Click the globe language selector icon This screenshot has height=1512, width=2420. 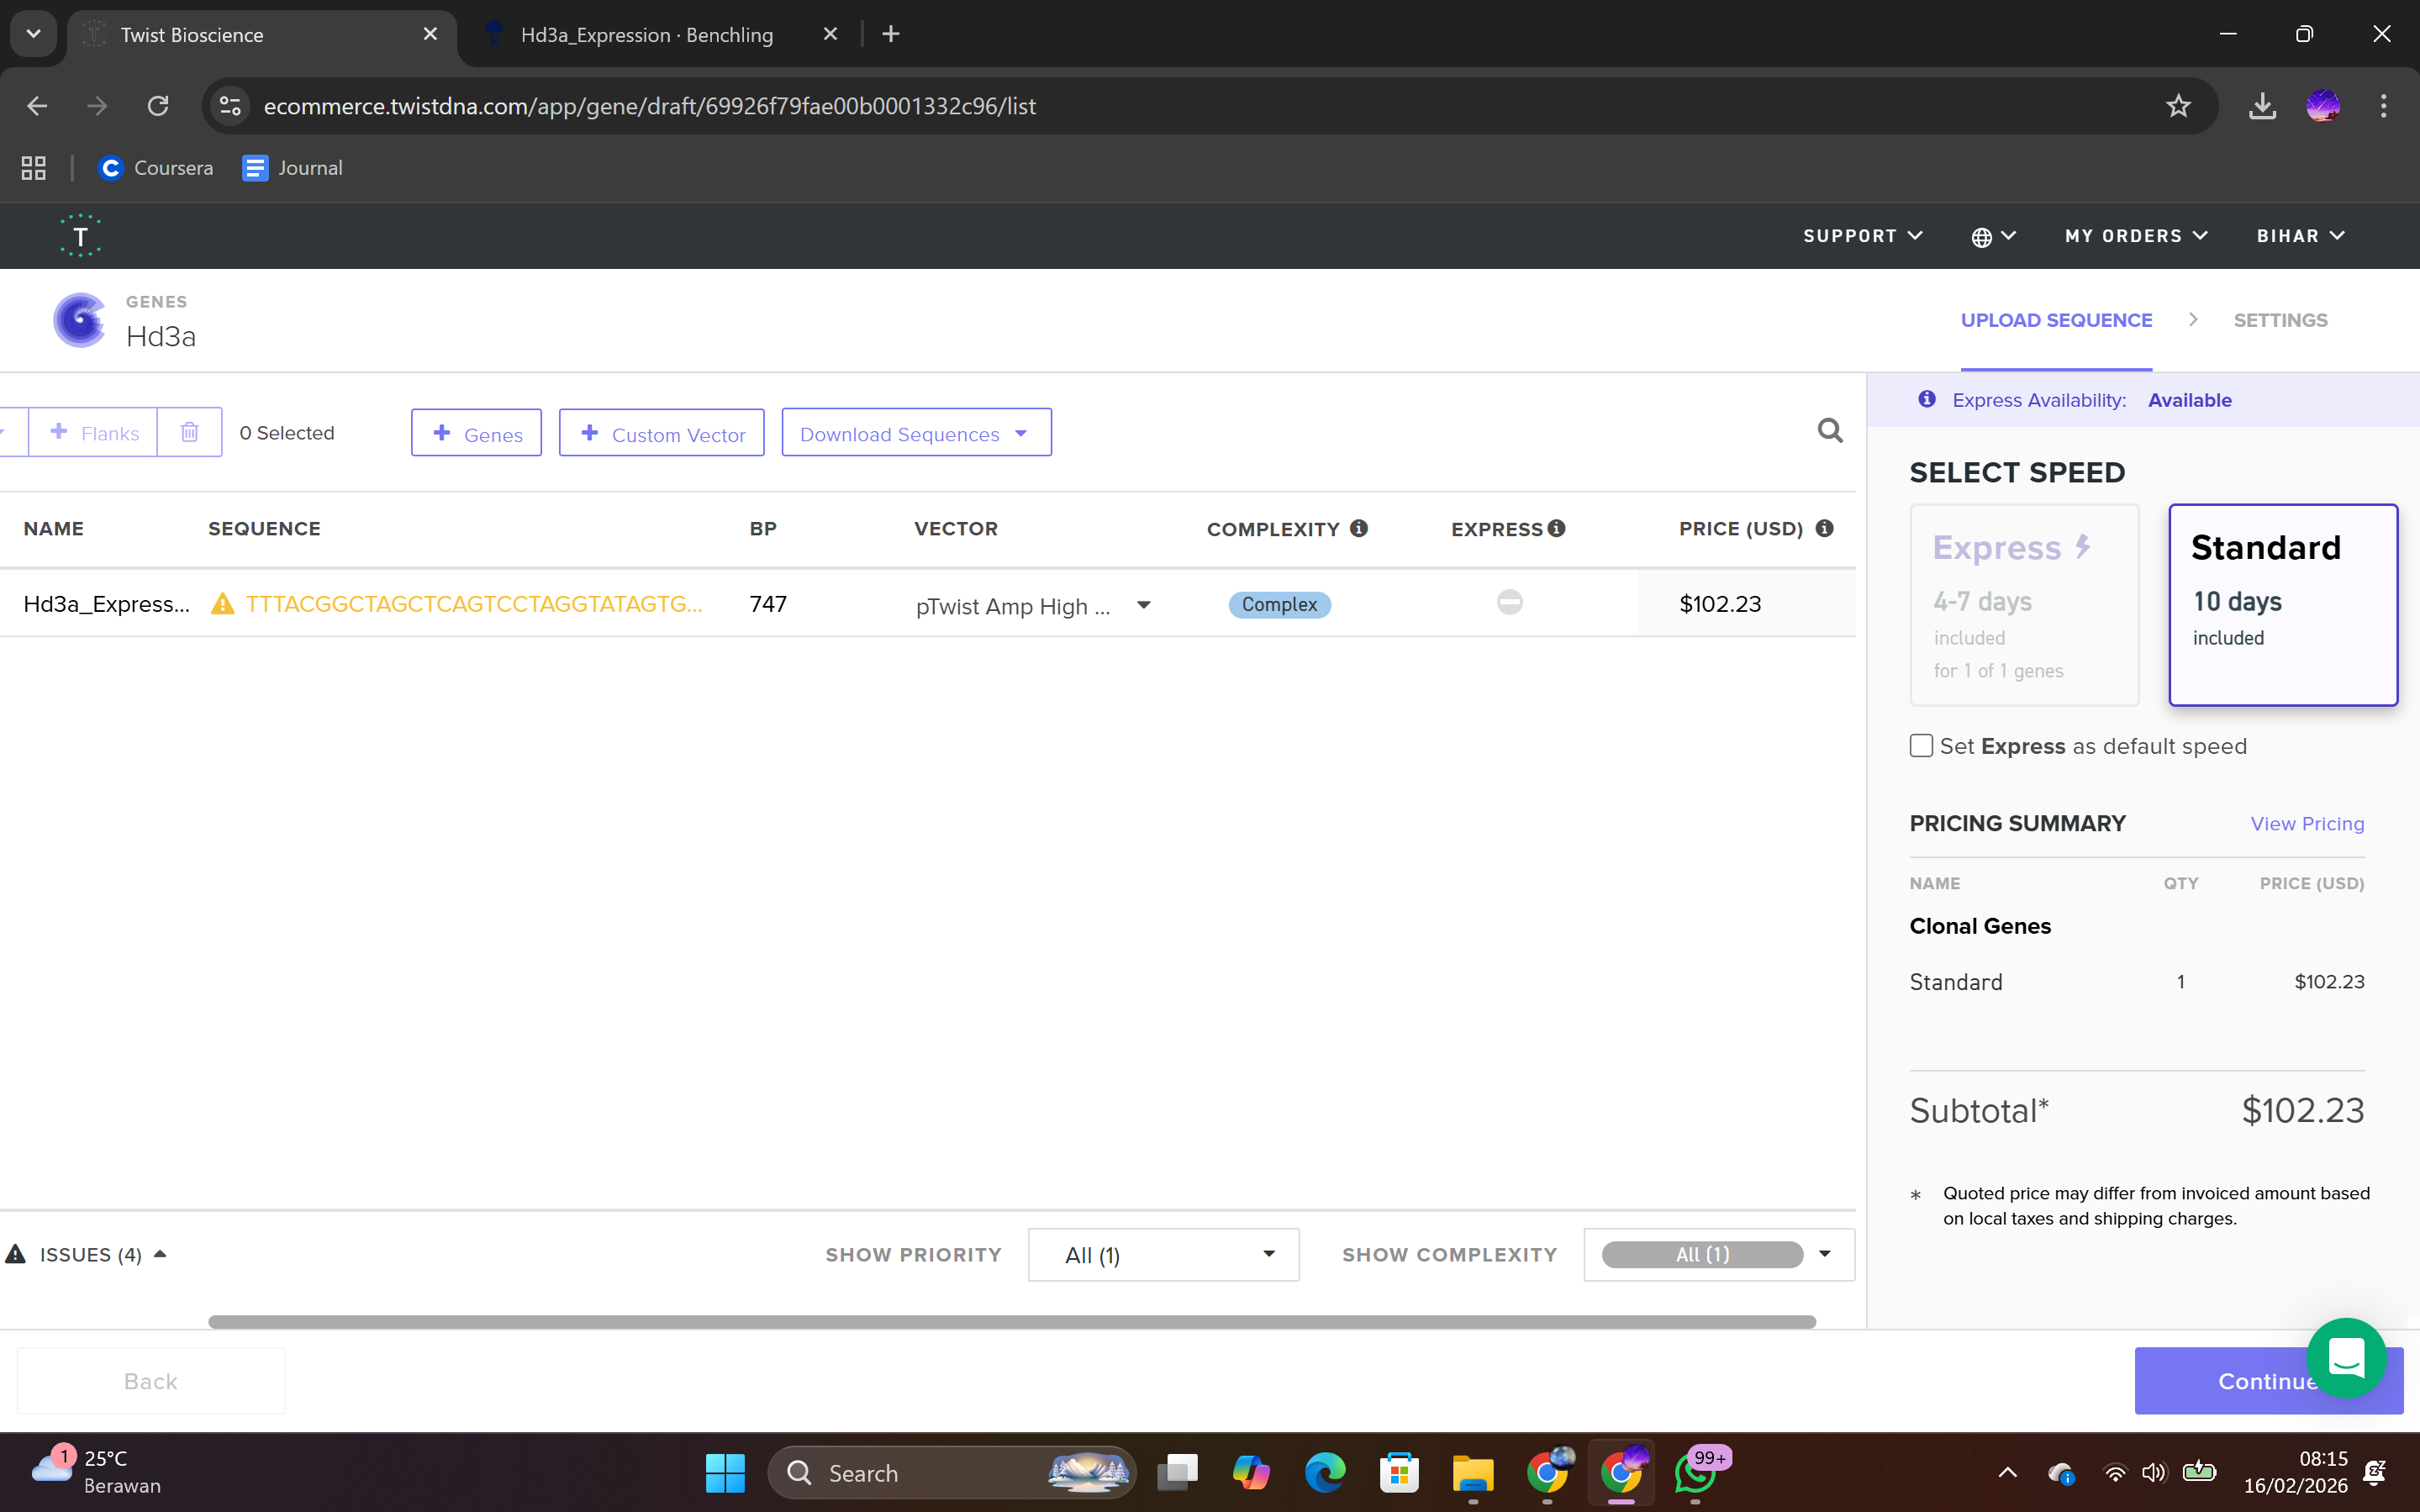pyautogui.click(x=1982, y=237)
